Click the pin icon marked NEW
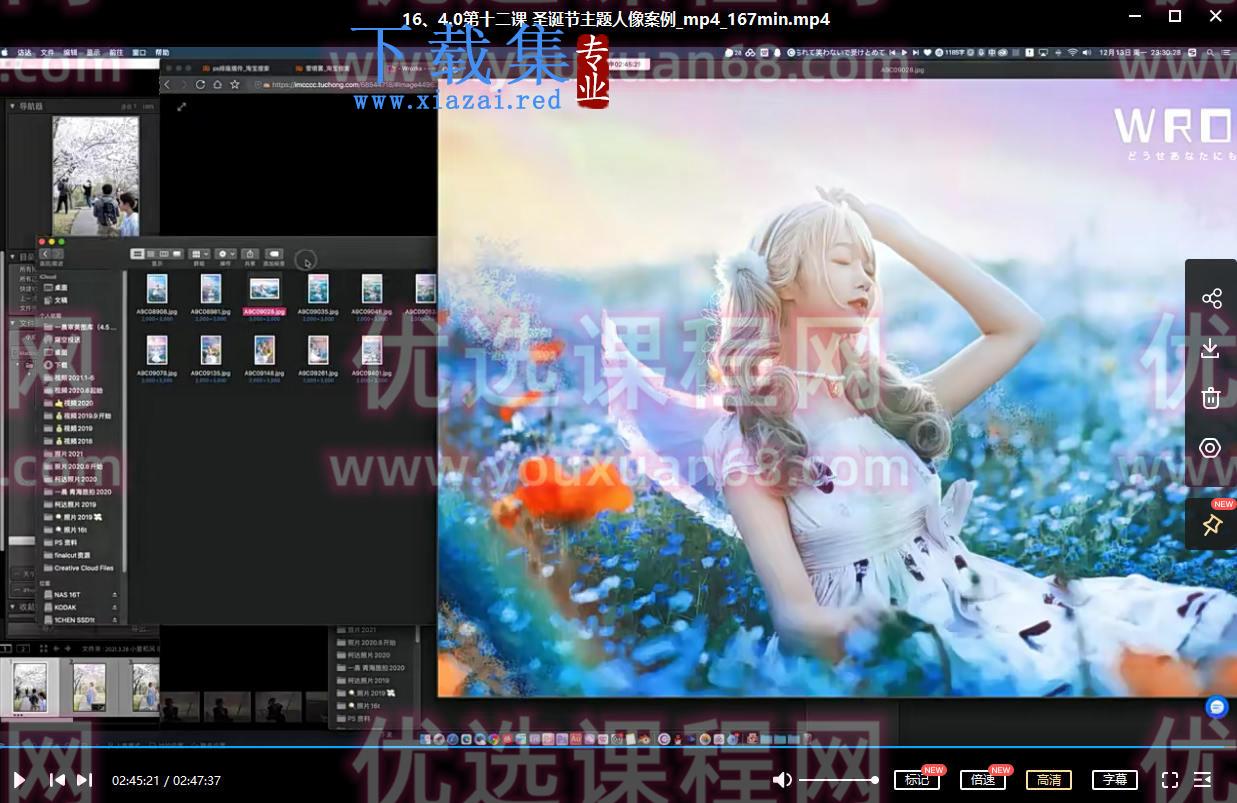 [1211, 524]
